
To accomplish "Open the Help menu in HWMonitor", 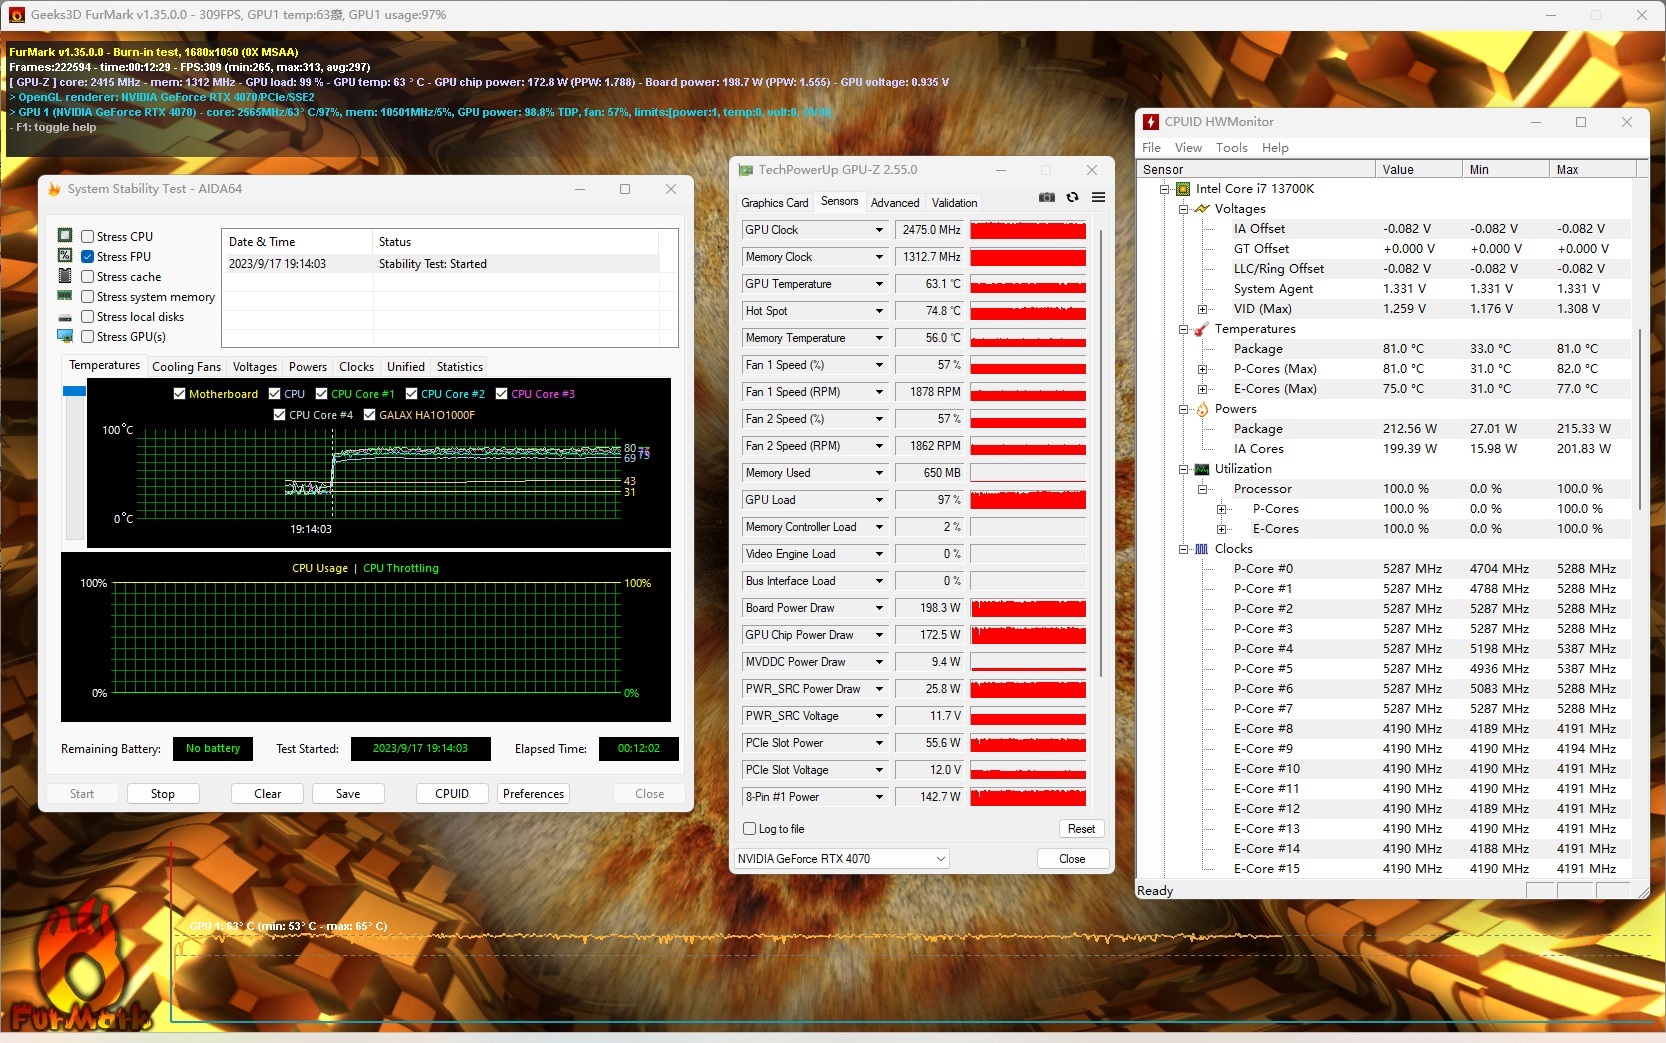I will click(1275, 148).
